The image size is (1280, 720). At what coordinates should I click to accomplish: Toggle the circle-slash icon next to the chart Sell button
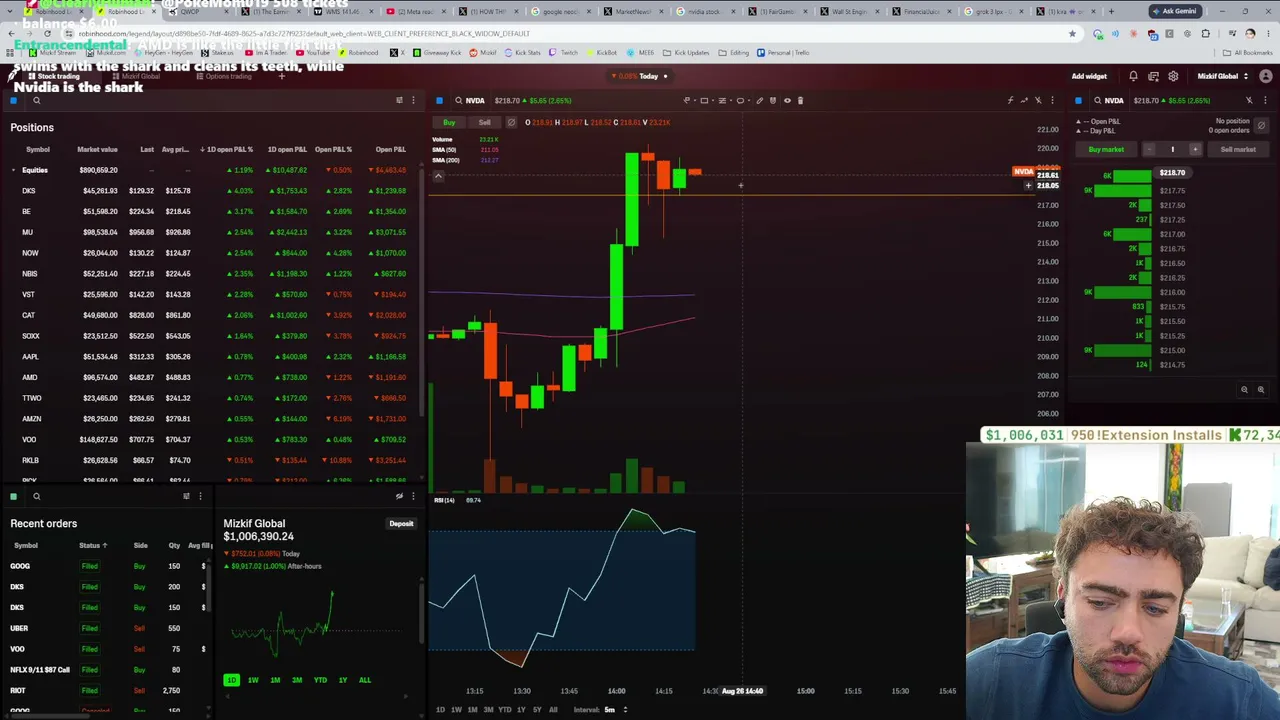click(511, 122)
